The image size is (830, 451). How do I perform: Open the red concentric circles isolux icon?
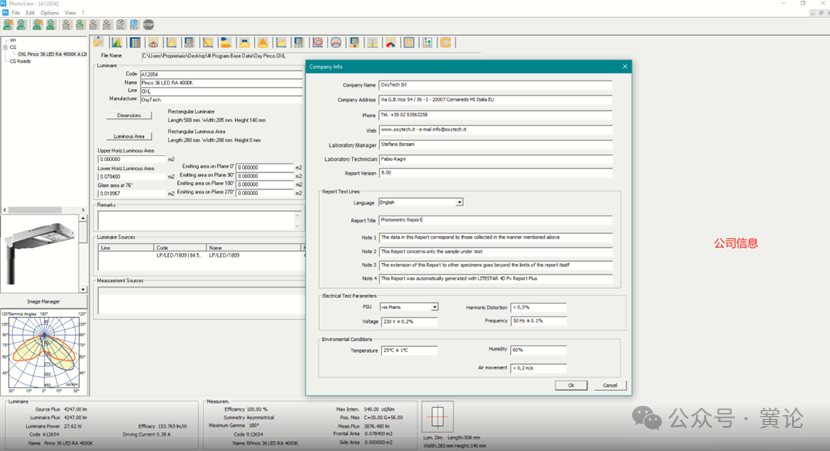(x=318, y=42)
